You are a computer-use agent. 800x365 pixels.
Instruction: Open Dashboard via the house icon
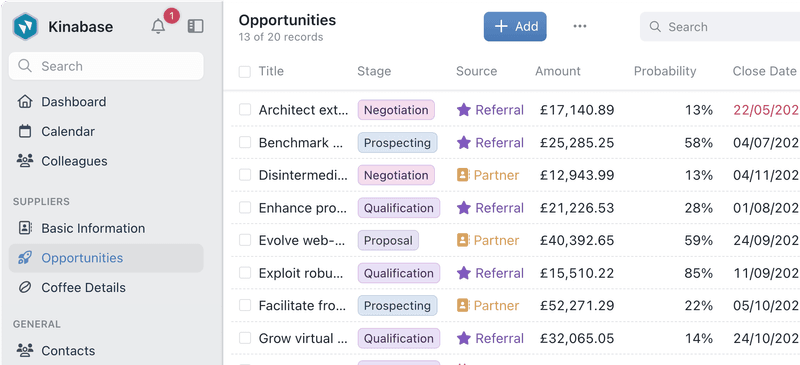[24, 102]
